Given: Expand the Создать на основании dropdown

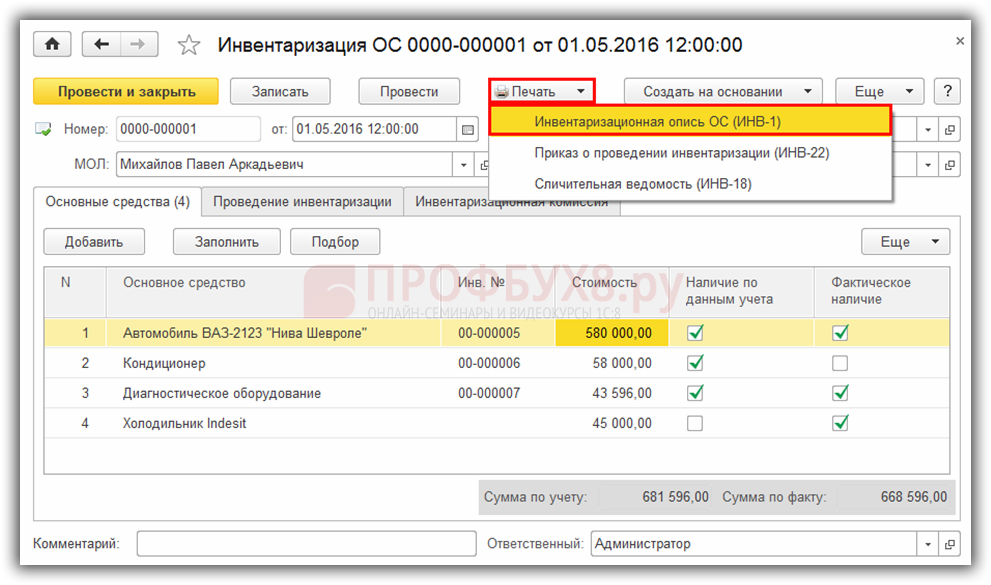Looking at the screenshot, I should [x=723, y=92].
